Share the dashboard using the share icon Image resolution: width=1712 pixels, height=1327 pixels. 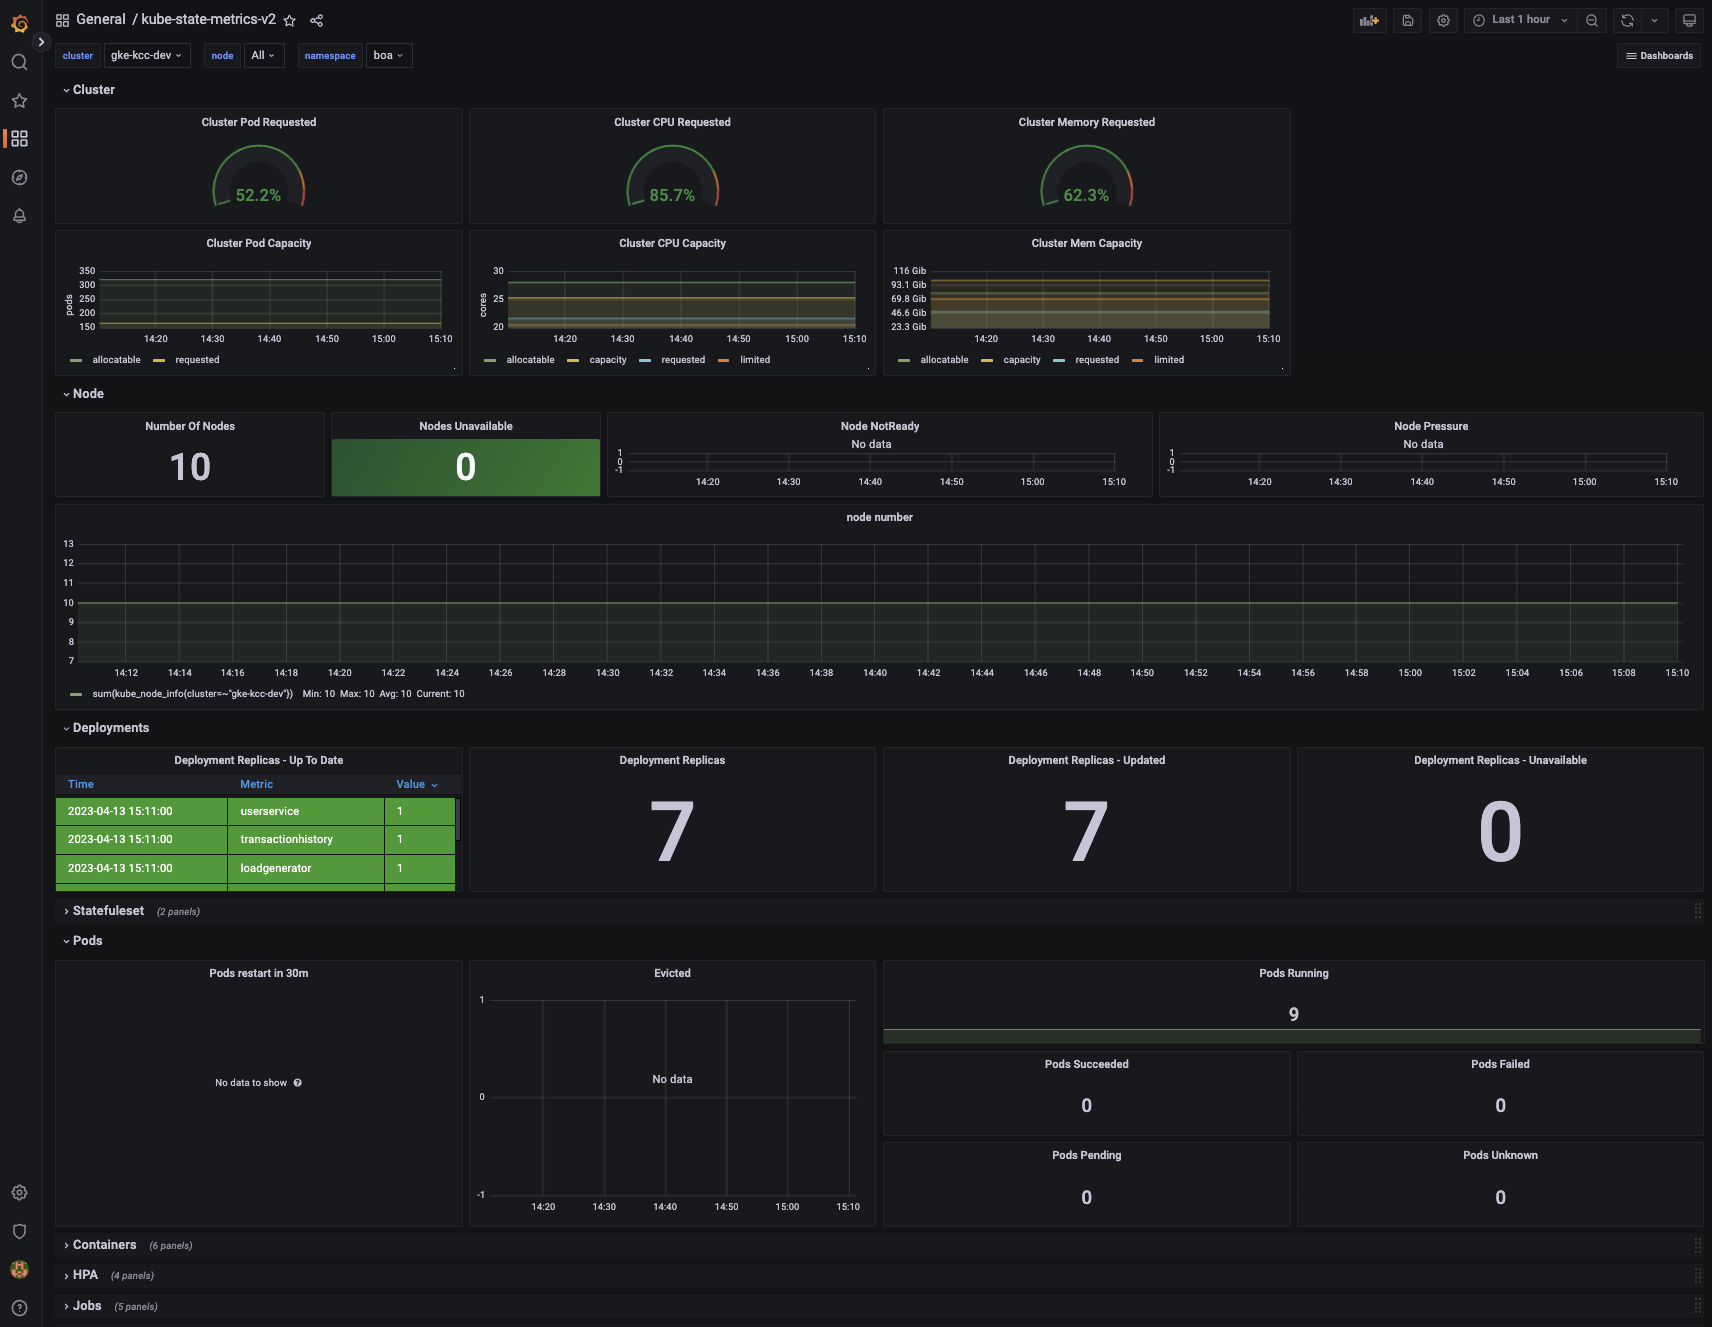316,20
